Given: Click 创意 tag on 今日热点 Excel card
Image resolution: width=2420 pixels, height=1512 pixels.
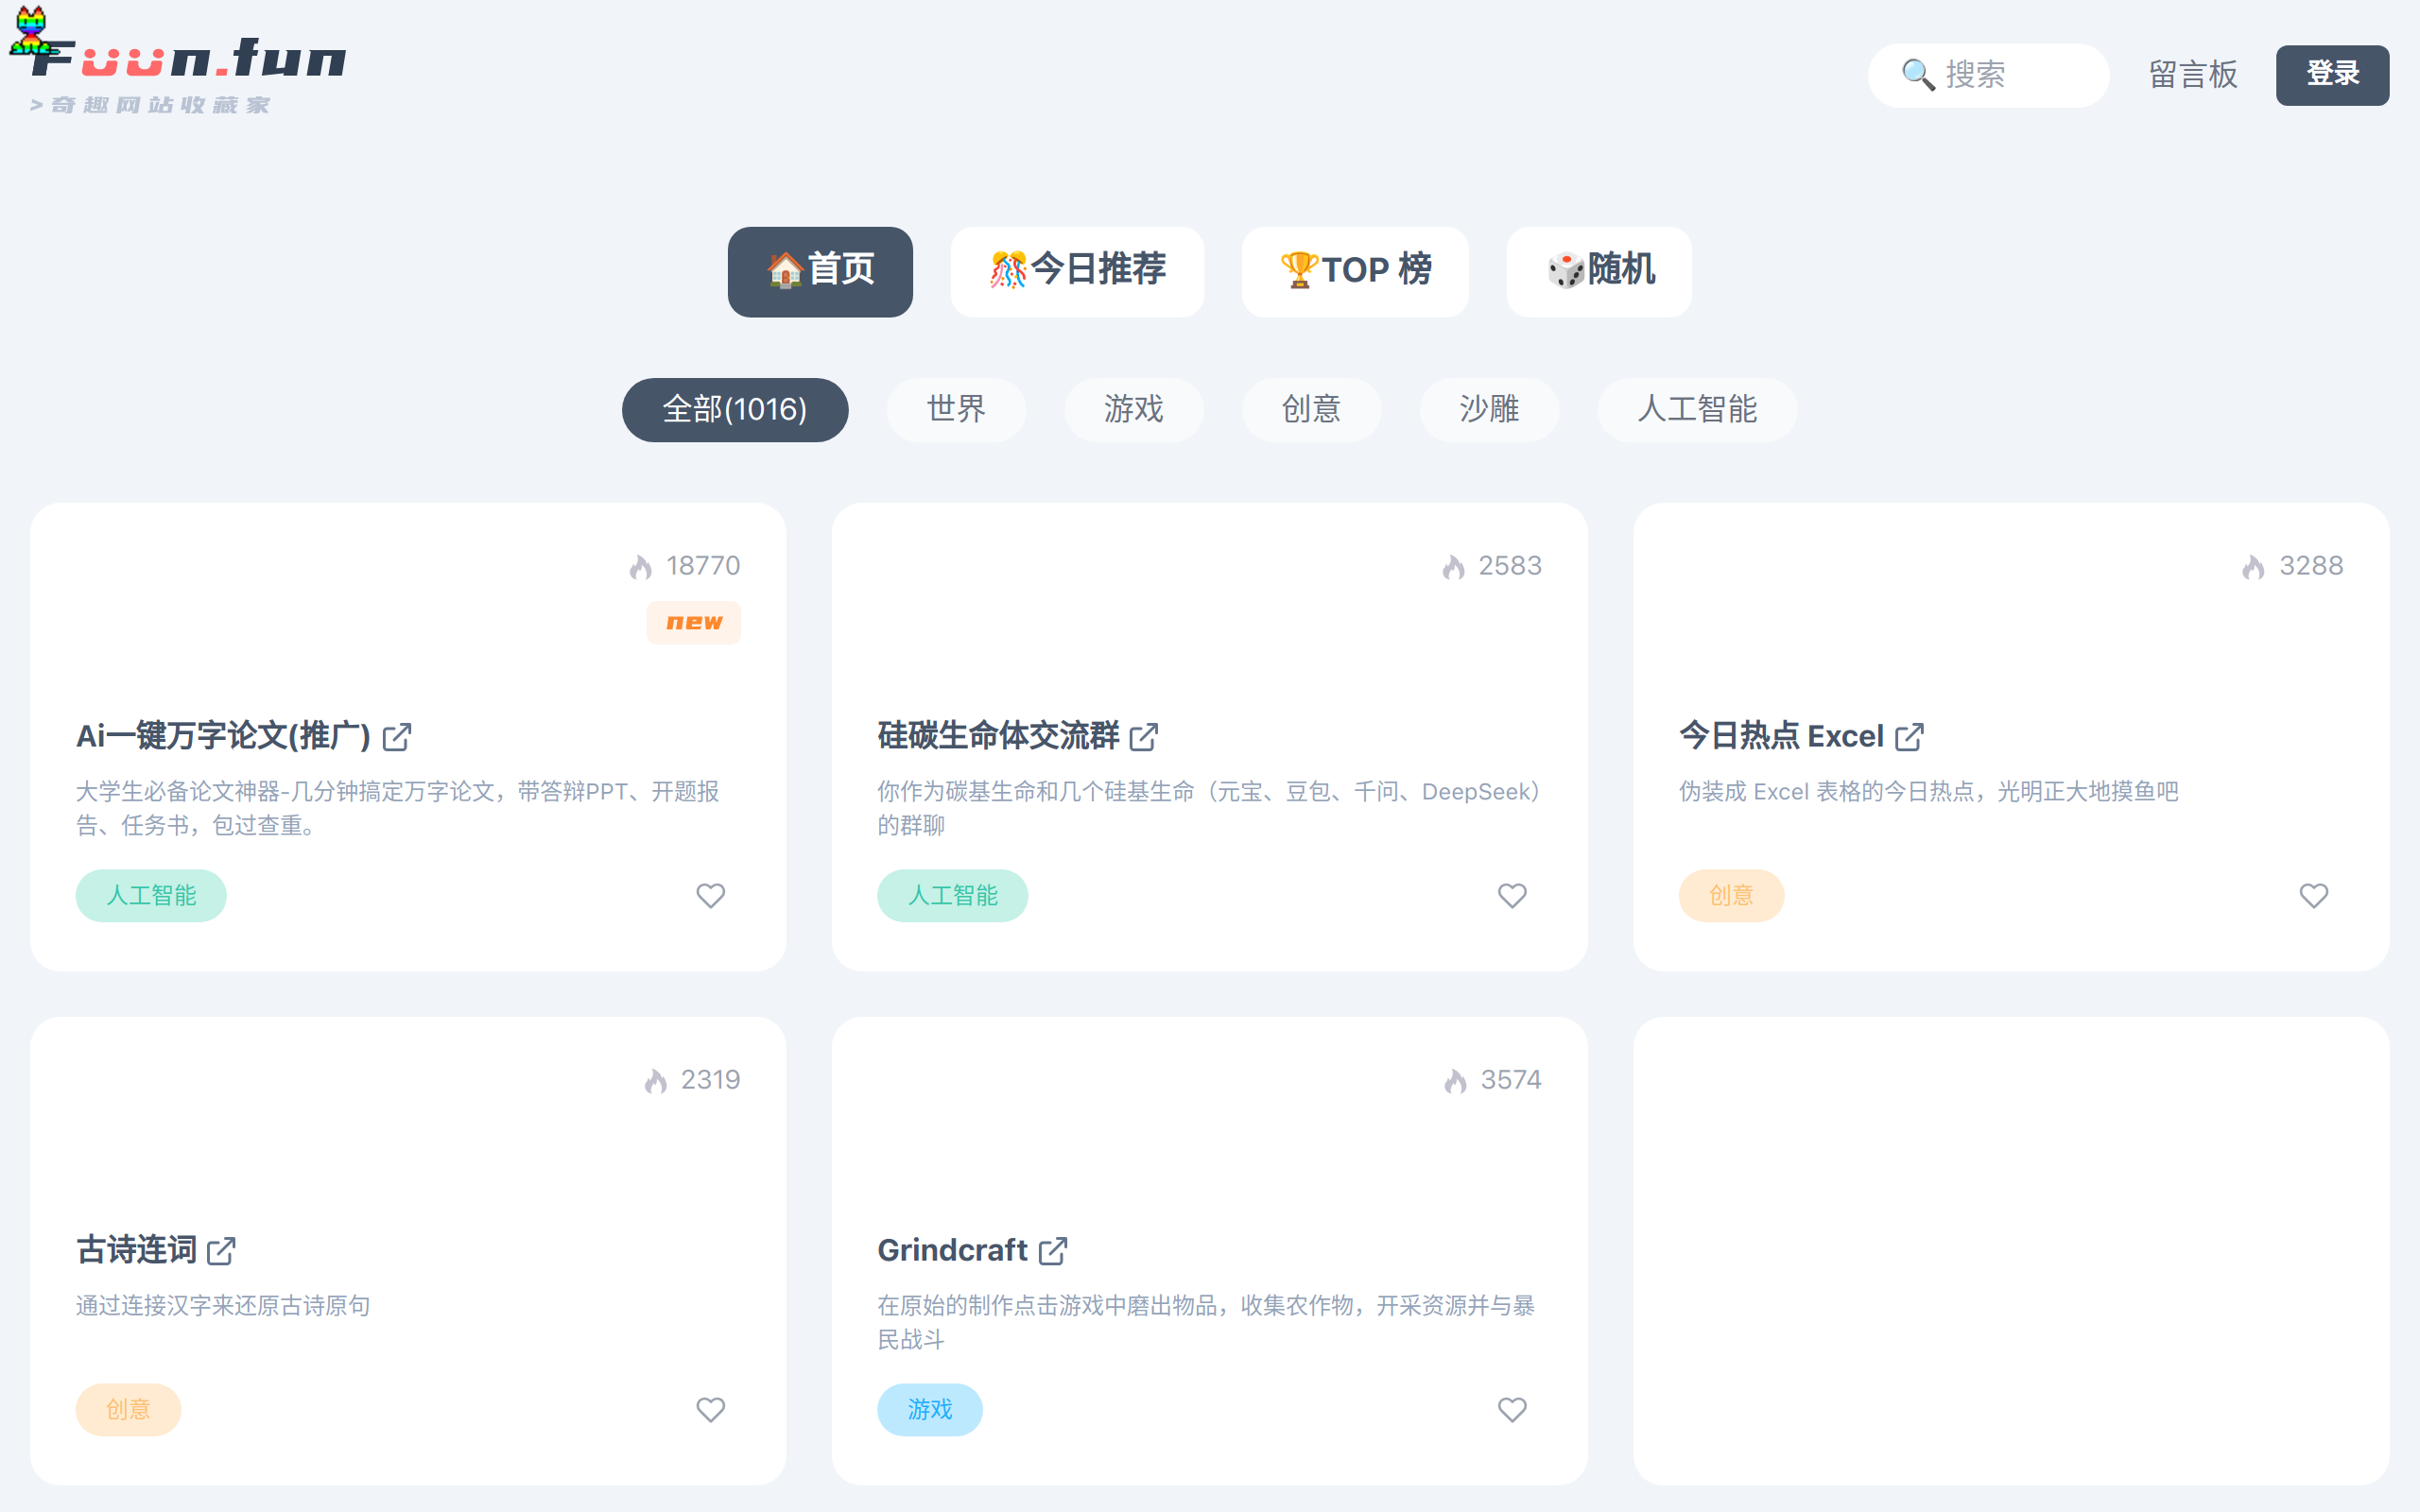Looking at the screenshot, I should point(1731,895).
